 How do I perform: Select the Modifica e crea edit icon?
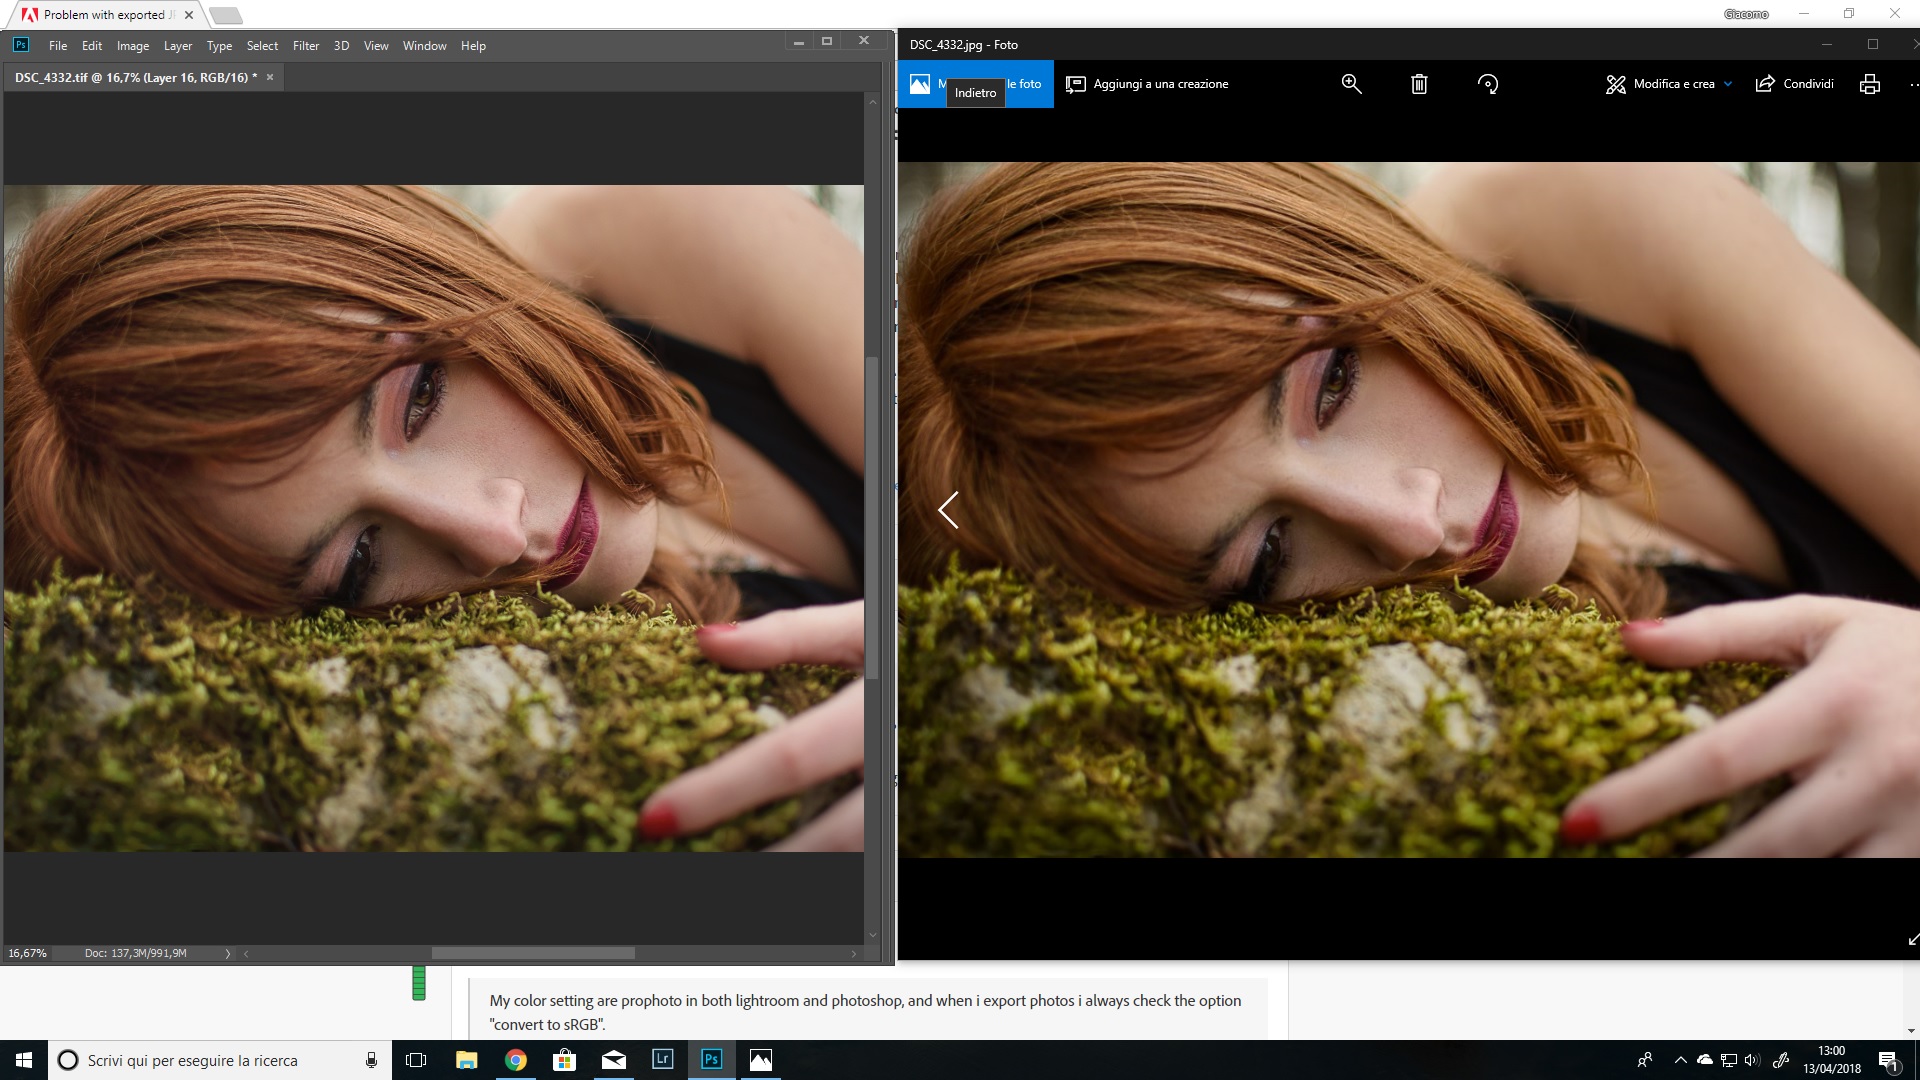pos(1616,84)
